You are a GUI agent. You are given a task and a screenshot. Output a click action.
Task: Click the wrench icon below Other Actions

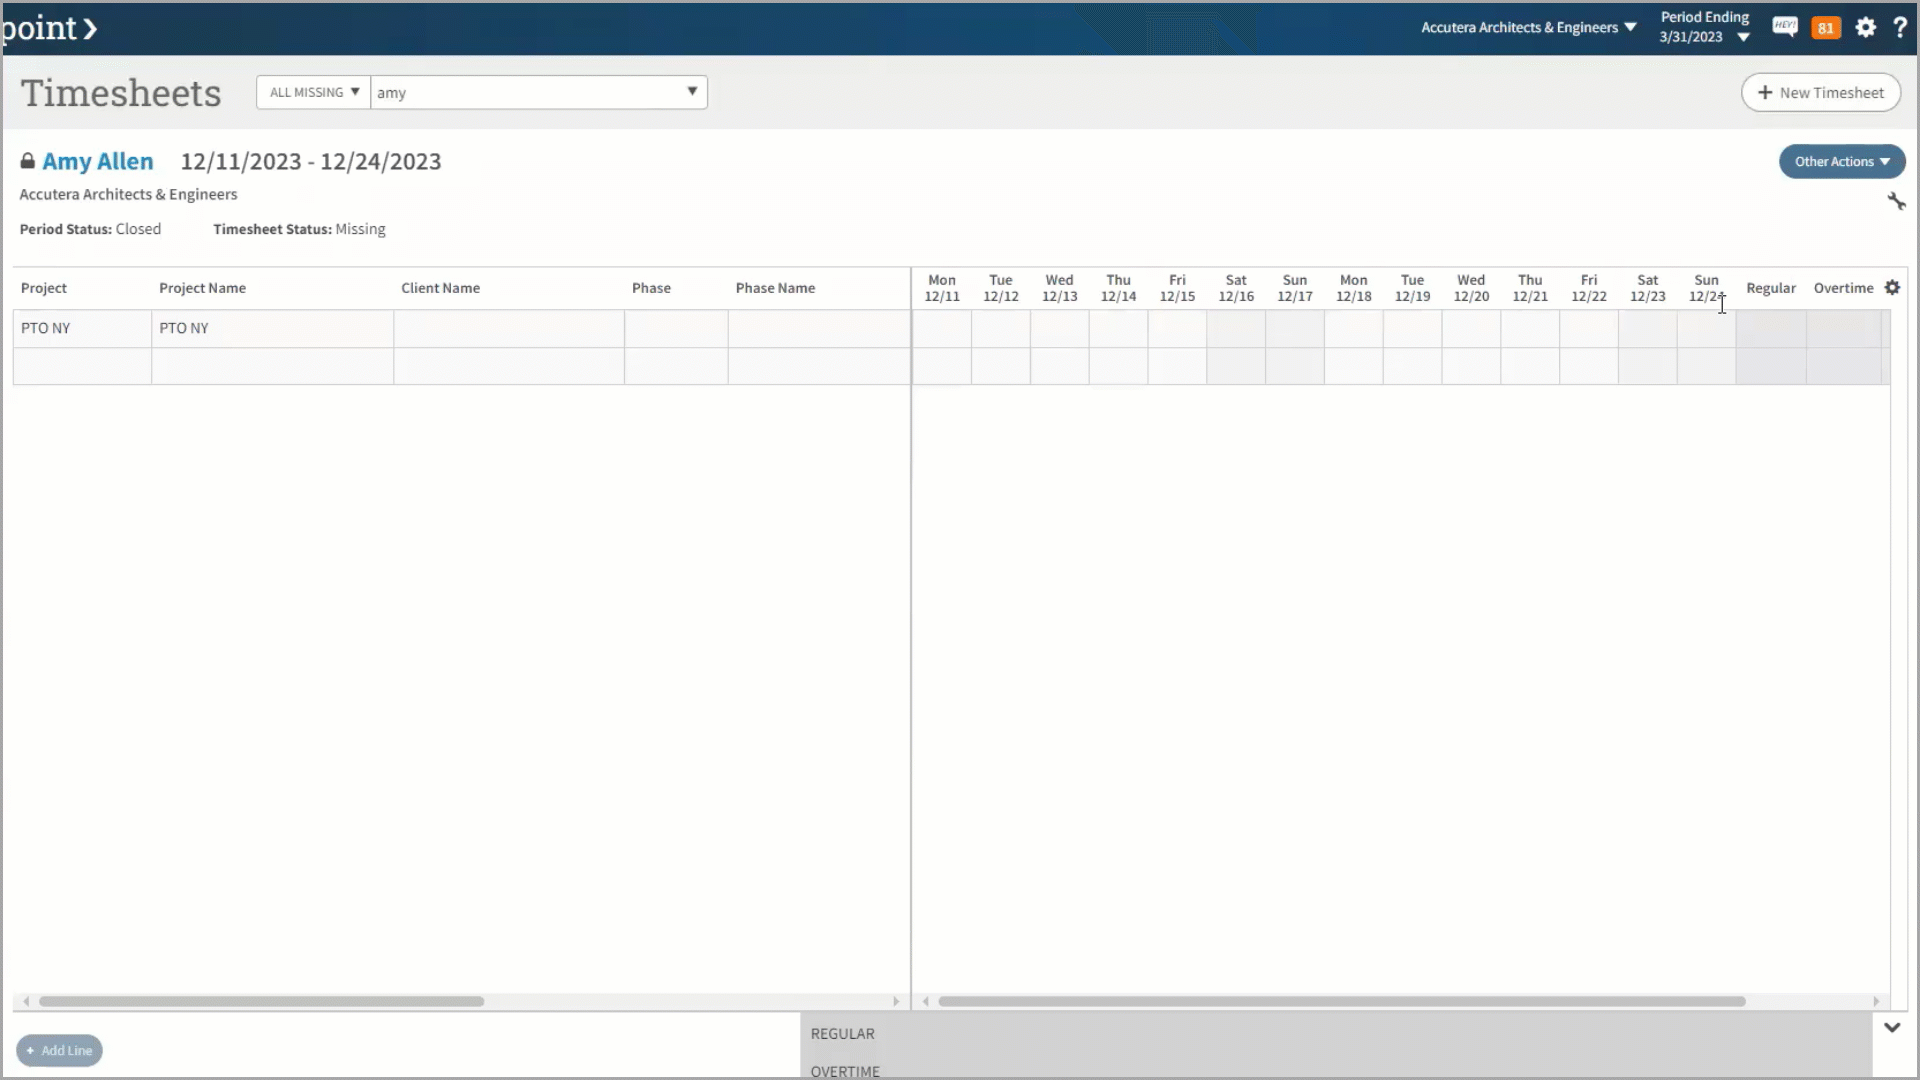(x=1897, y=201)
